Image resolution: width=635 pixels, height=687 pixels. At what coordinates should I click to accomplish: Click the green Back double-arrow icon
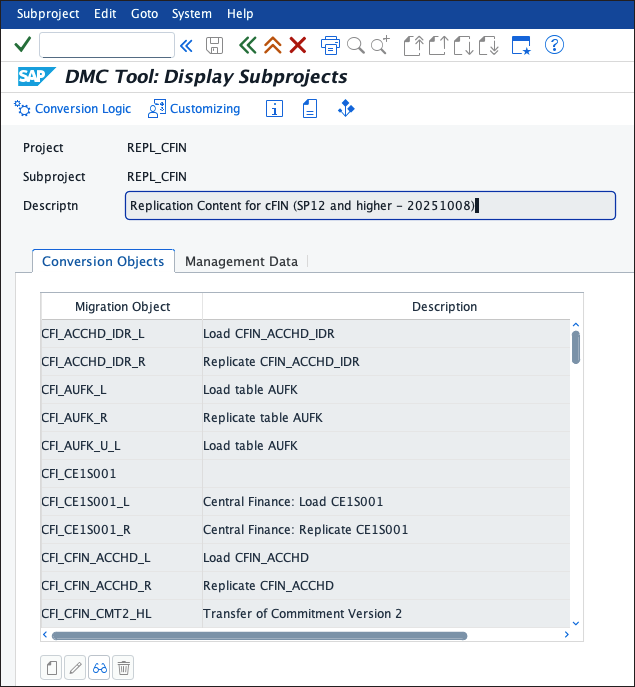tap(248, 45)
